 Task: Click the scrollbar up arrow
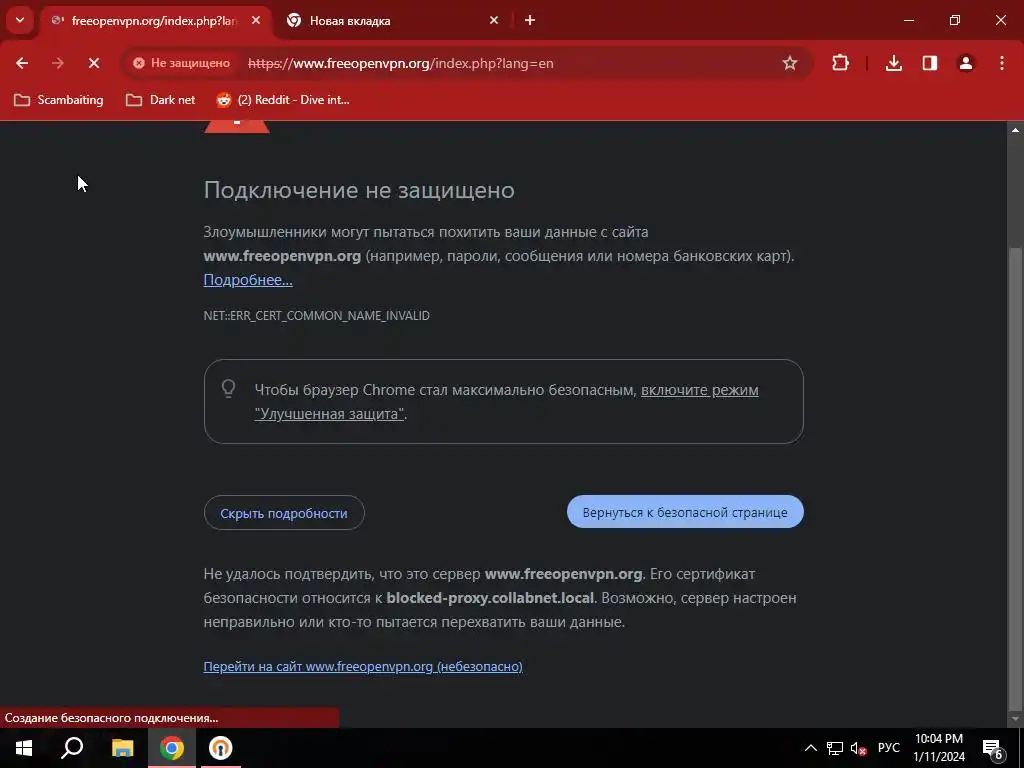click(x=1015, y=130)
